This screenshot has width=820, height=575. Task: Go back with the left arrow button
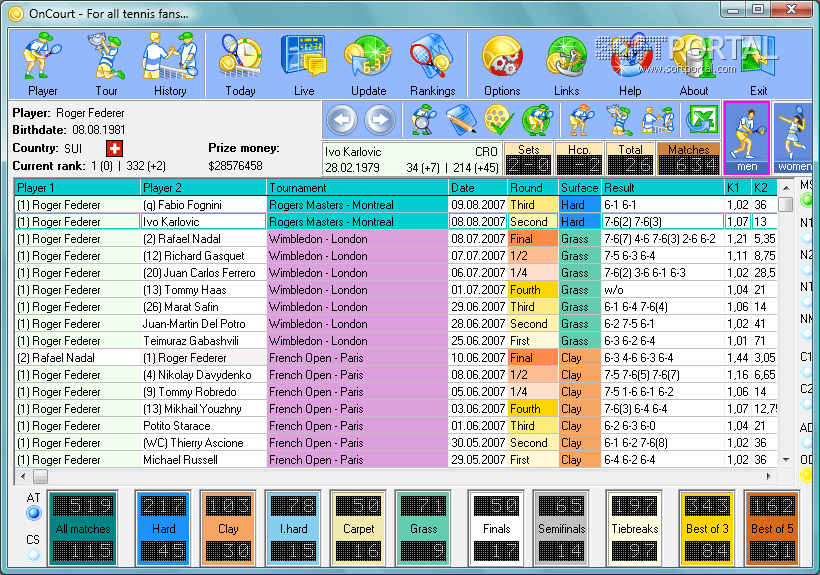coord(341,120)
